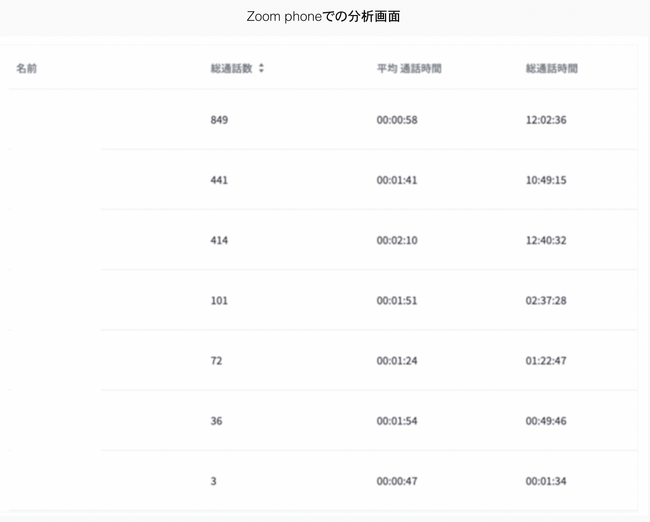Image resolution: width=650 pixels, height=522 pixels.
Task: Click the 平均 通話時間 column header
Action: click(x=409, y=69)
